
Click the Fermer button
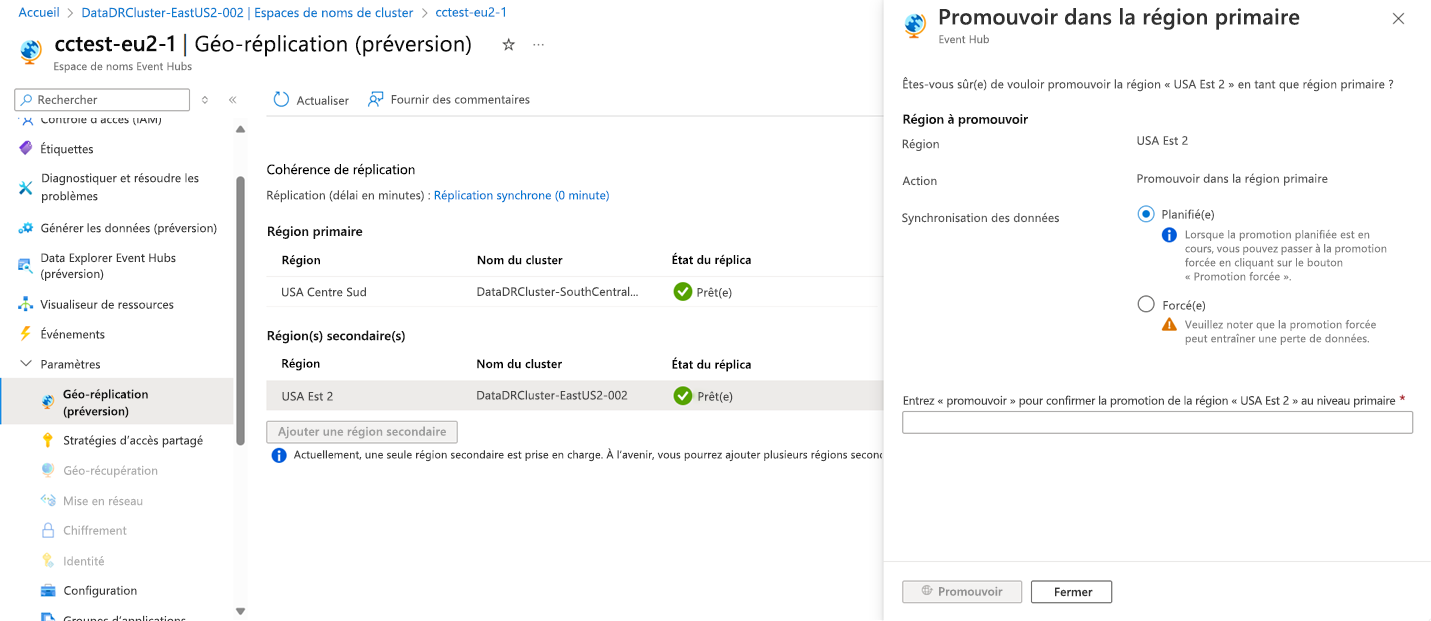[1071, 591]
